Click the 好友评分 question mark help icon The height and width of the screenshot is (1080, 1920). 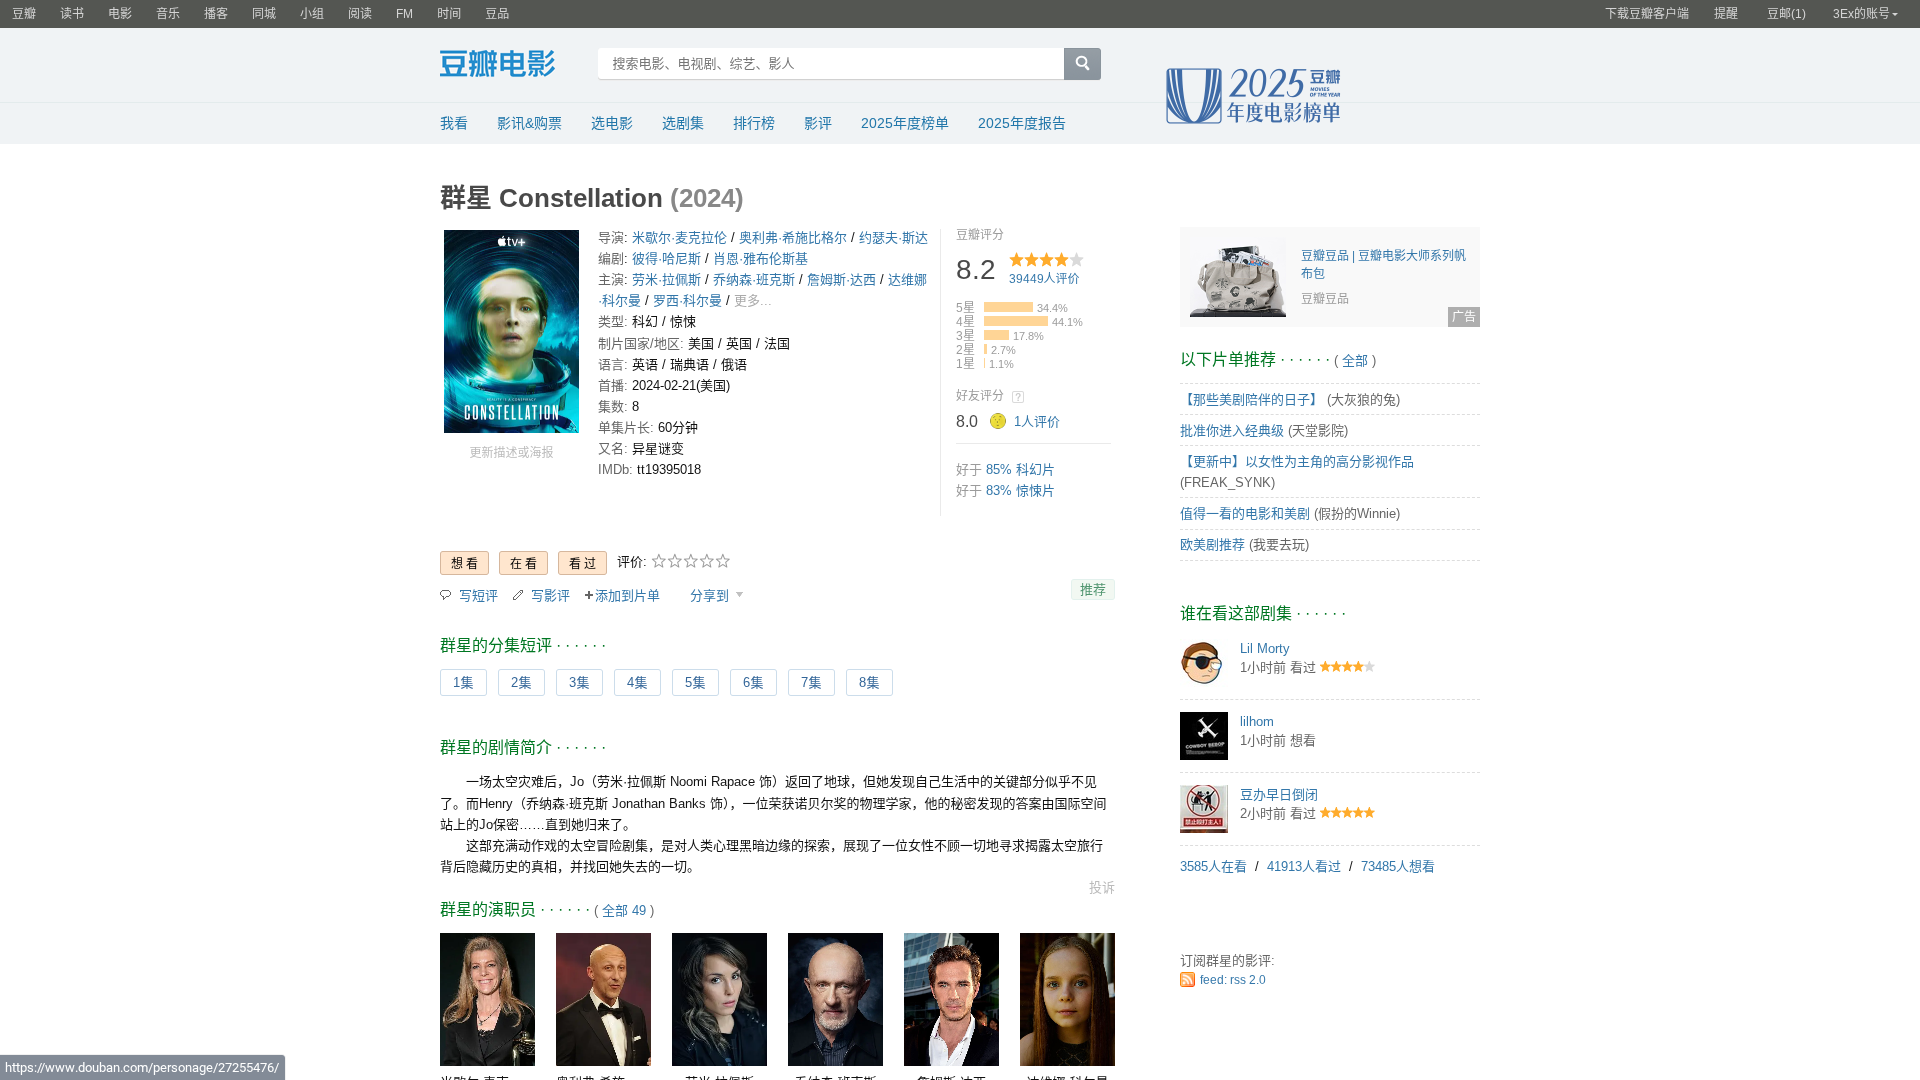1018,397
